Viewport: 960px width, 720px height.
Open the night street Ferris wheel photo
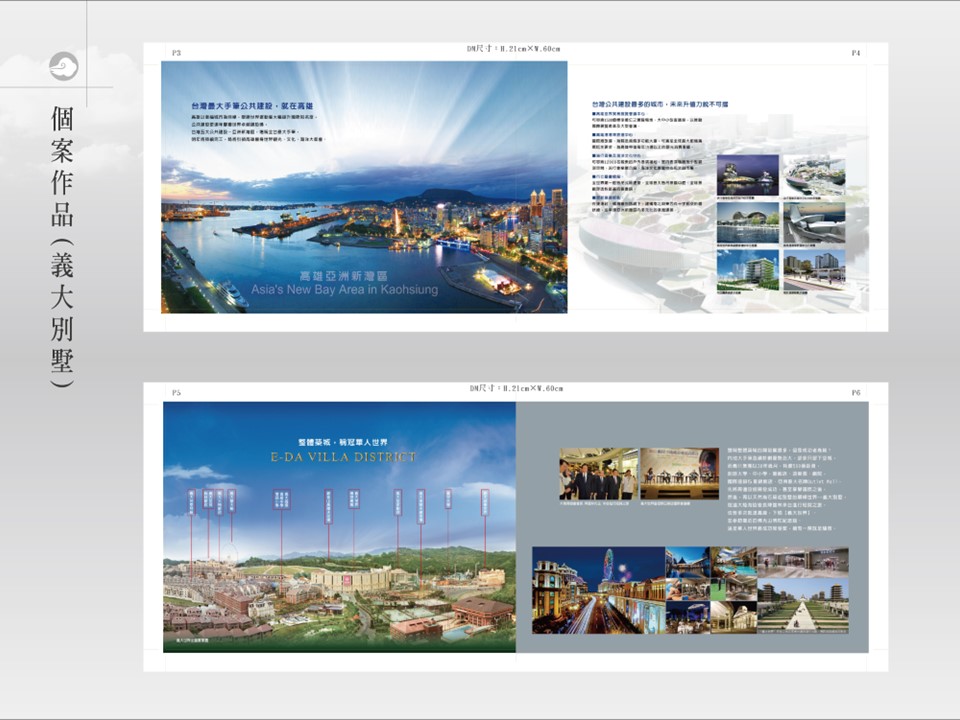599,590
